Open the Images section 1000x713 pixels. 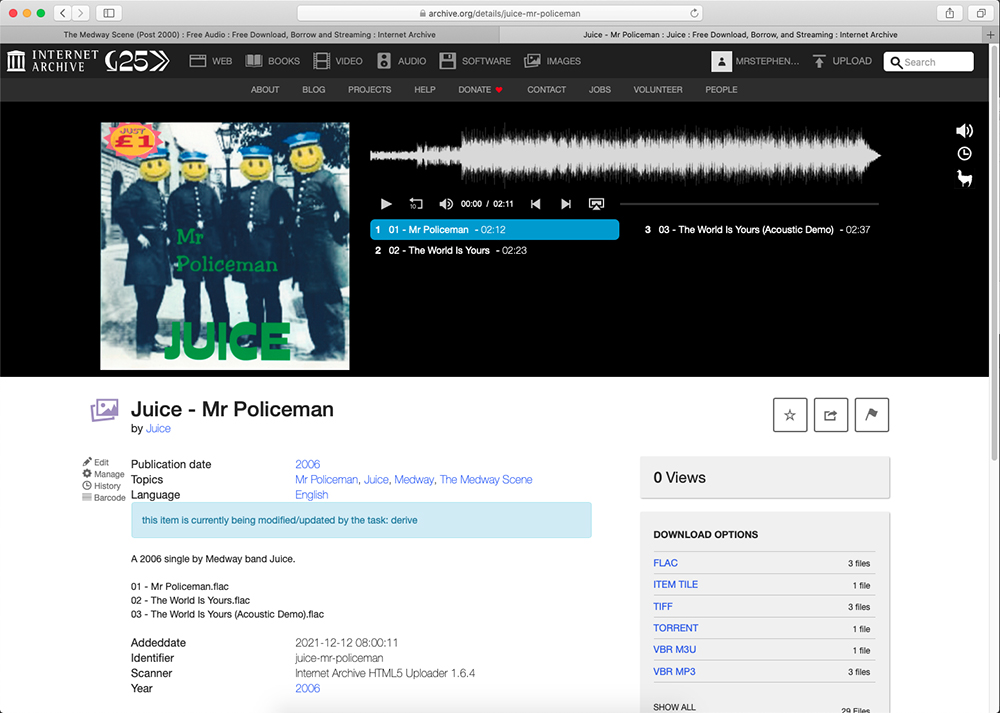pyautogui.click(x=552, y=61)
